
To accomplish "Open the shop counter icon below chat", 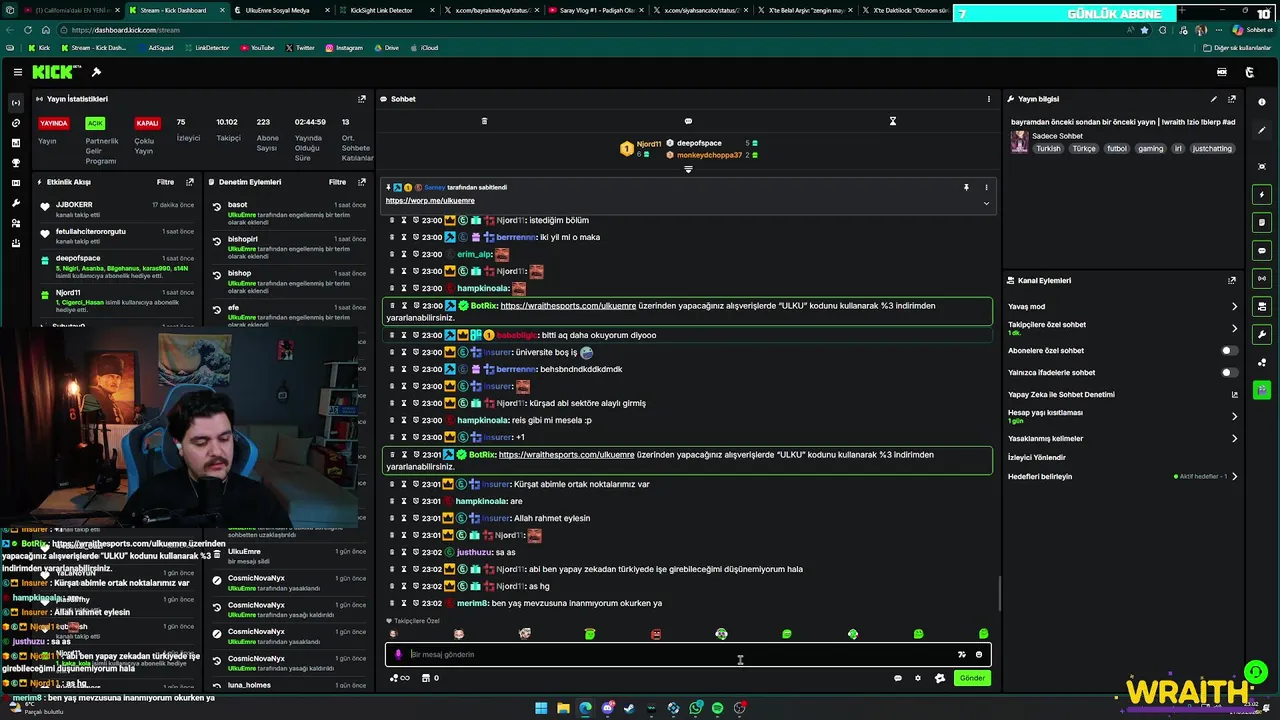I will [x=430, y=678].
